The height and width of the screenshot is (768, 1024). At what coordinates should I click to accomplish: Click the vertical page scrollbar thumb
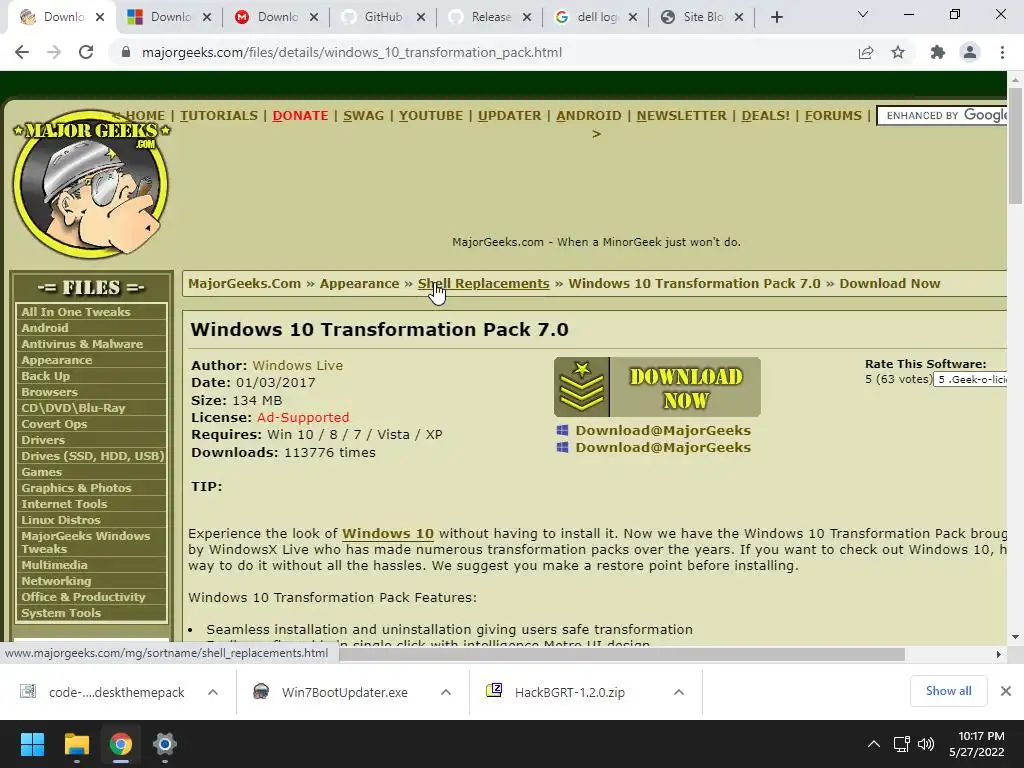coord(1015,145)
